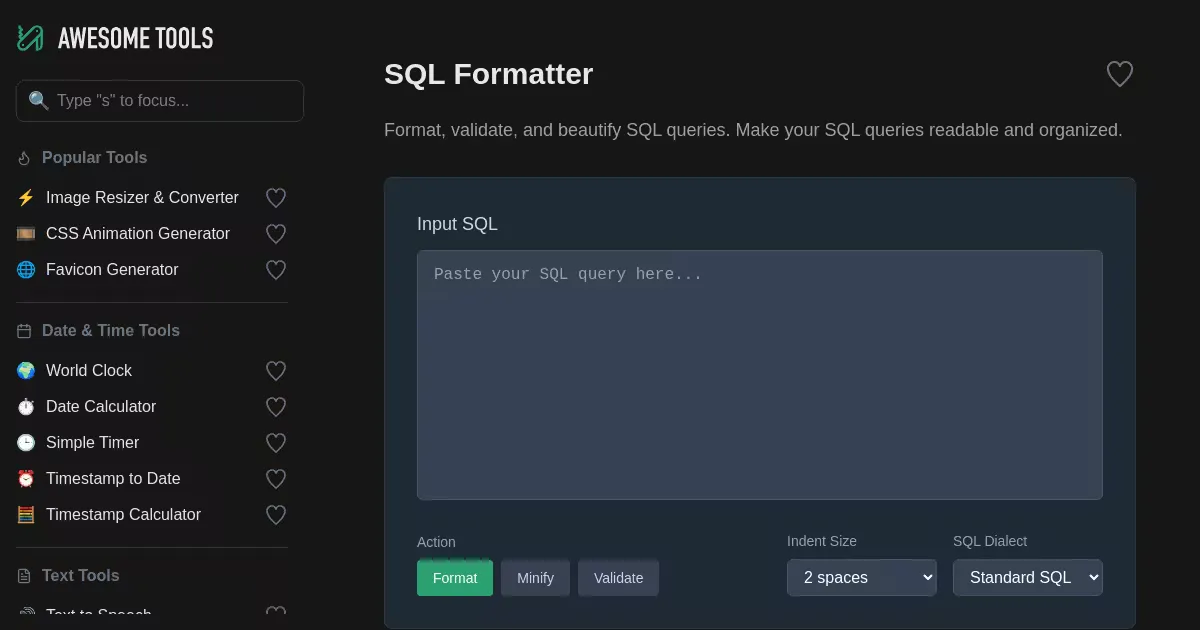
Task: Open the Date Calculator tool
Action: [x=101, y=407]
